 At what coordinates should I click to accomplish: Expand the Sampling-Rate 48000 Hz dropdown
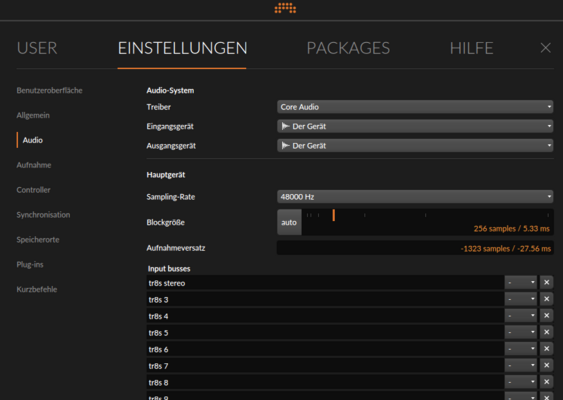coord(415,196)
